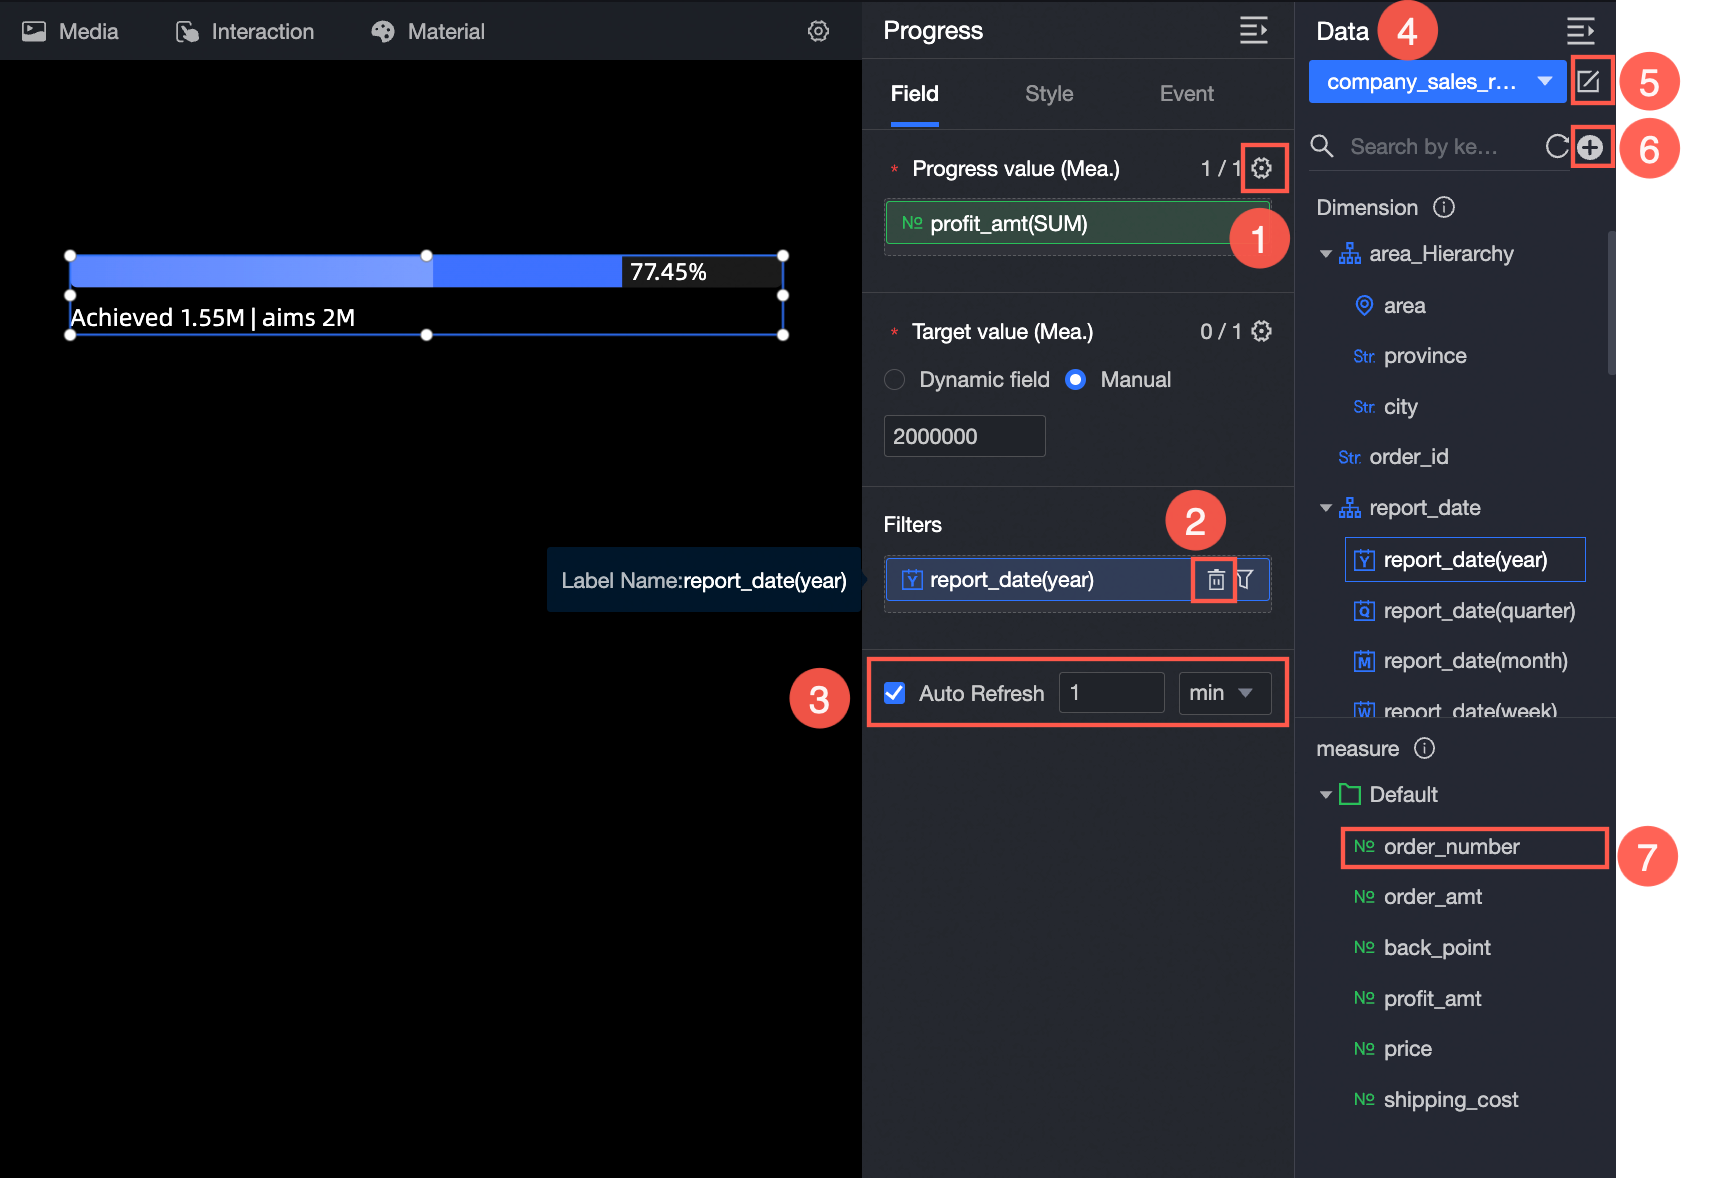
Task: Open the min time unit dropdown
Action: [1225, 693]
